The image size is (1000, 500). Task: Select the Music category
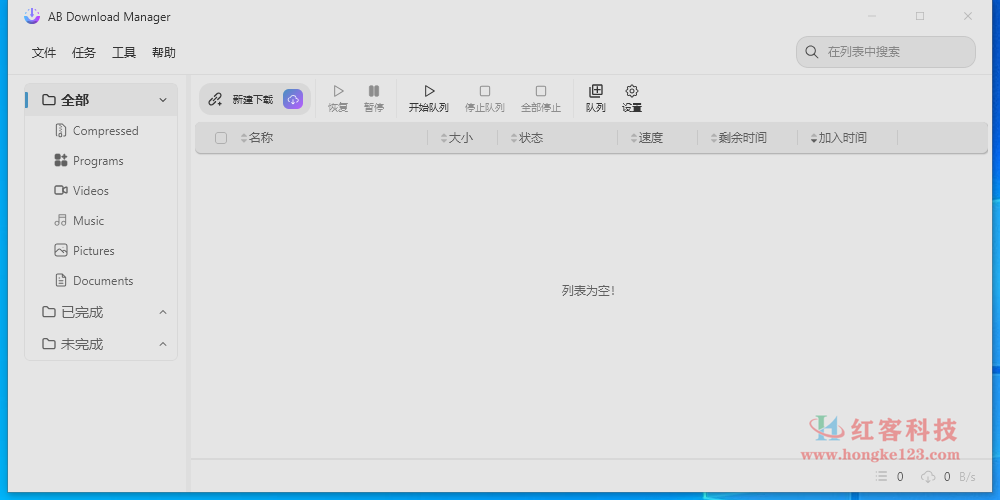tap(101, 221)
